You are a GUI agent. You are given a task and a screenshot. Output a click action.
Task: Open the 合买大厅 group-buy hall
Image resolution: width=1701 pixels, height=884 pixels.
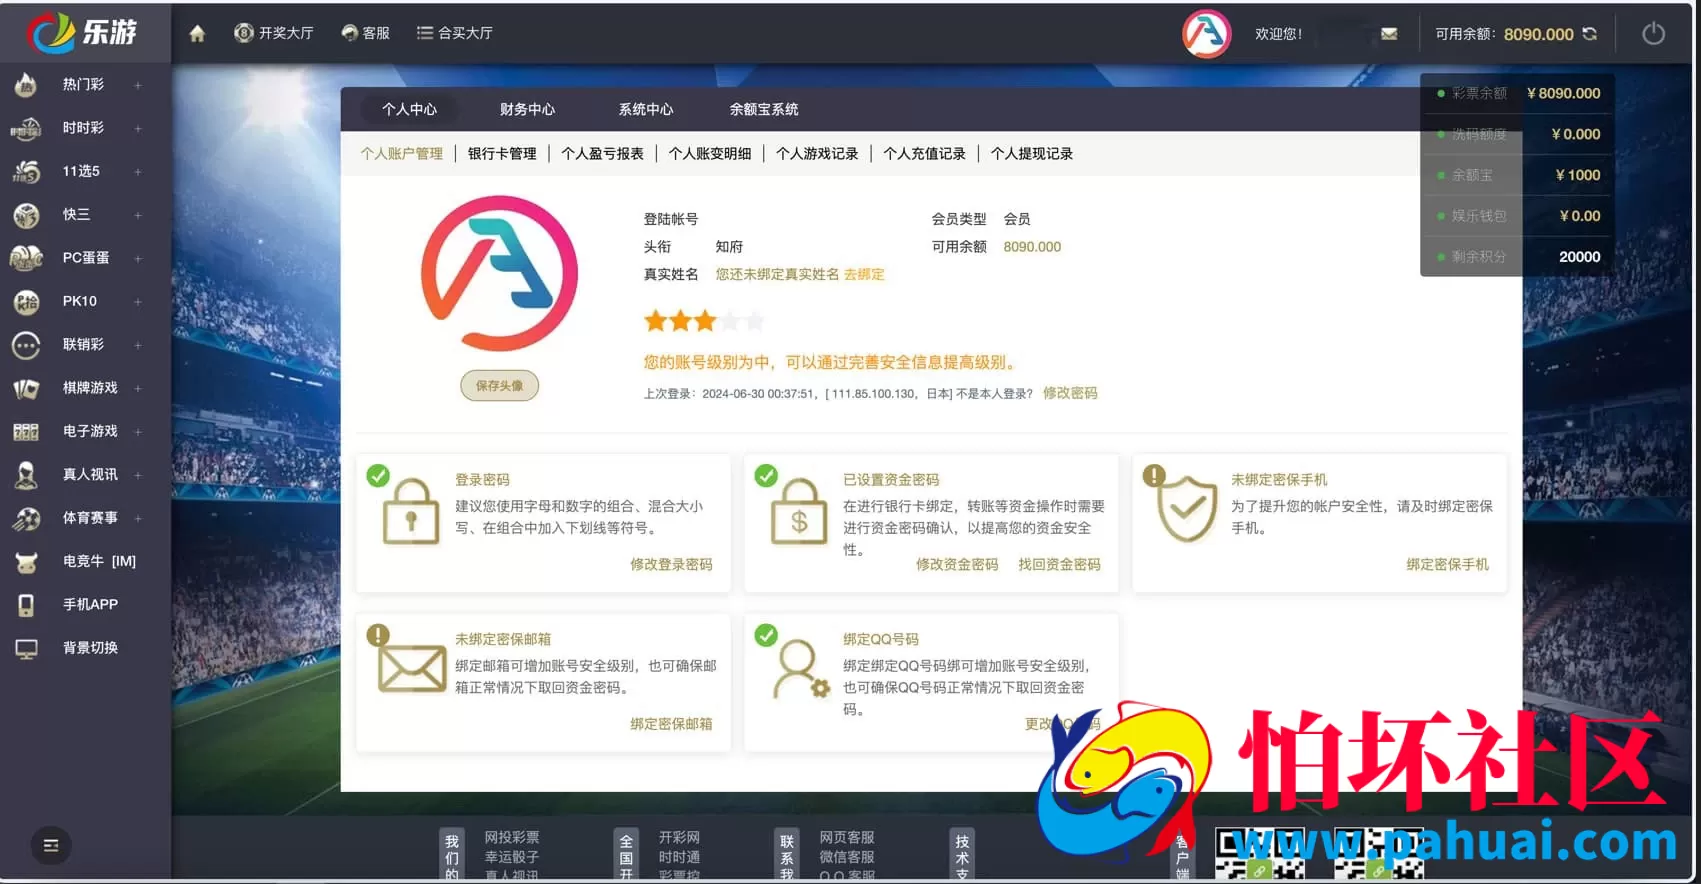(x=455, y=33)
